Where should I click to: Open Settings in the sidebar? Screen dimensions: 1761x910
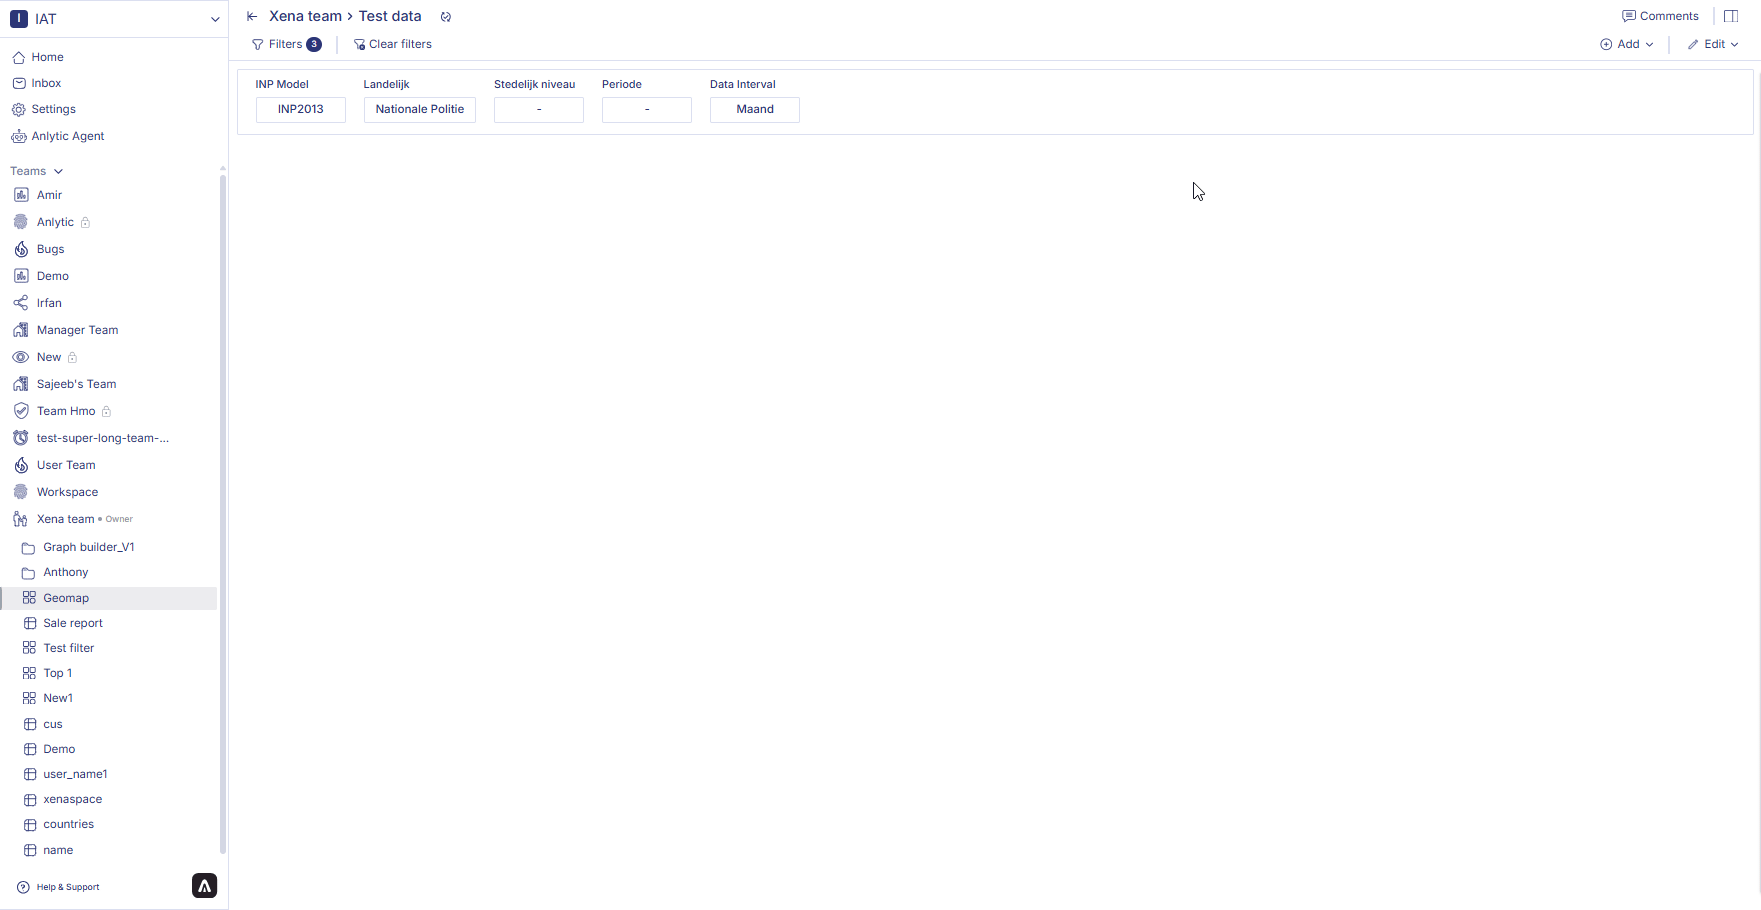(53, 109)
